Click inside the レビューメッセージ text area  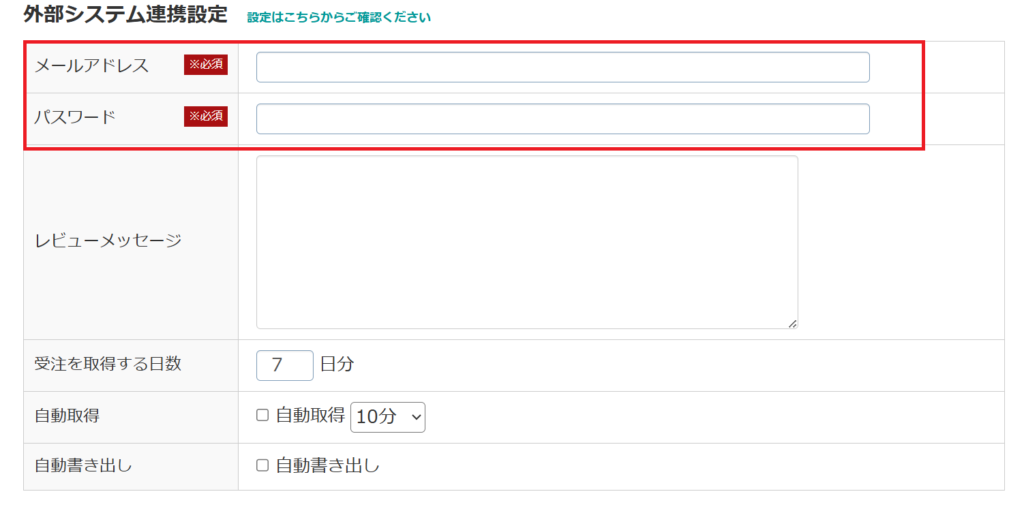point(526,241)
